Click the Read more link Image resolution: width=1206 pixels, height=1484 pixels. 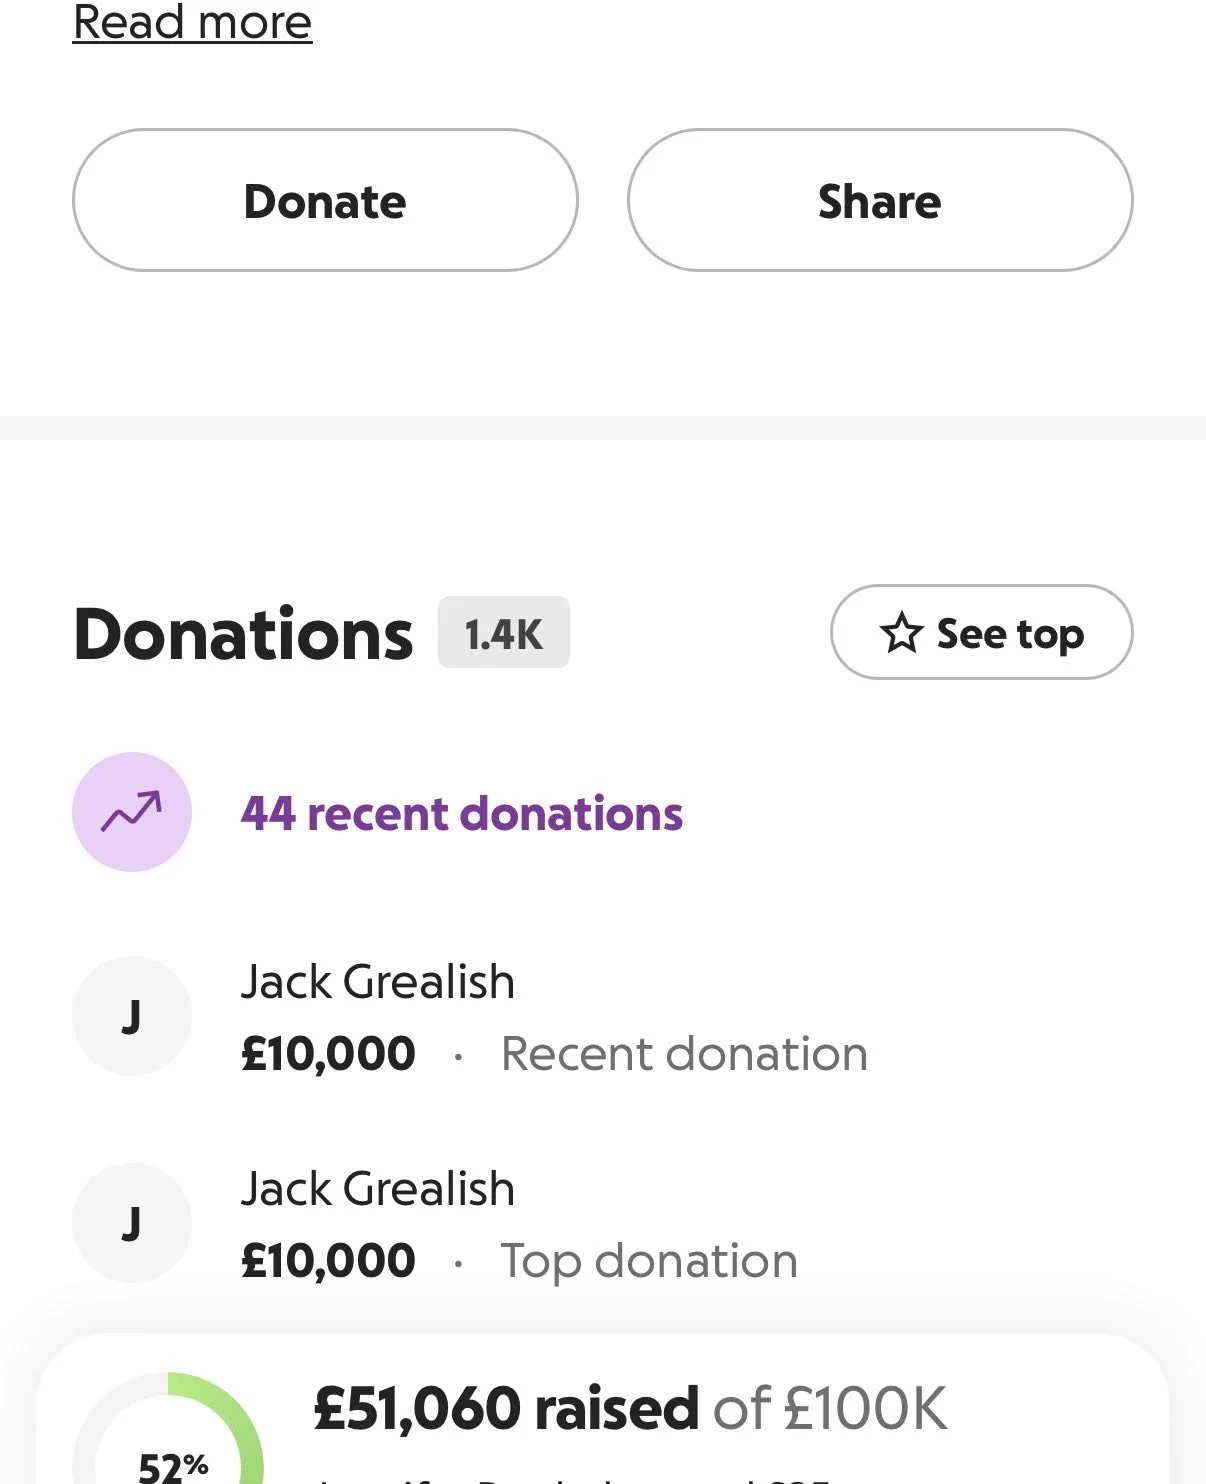click(x=192, y=22)
